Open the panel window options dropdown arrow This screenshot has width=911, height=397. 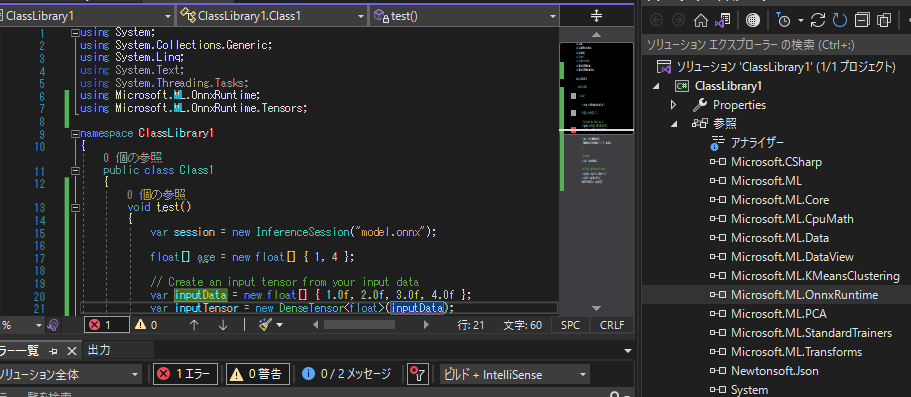click(x=627, y=350)
